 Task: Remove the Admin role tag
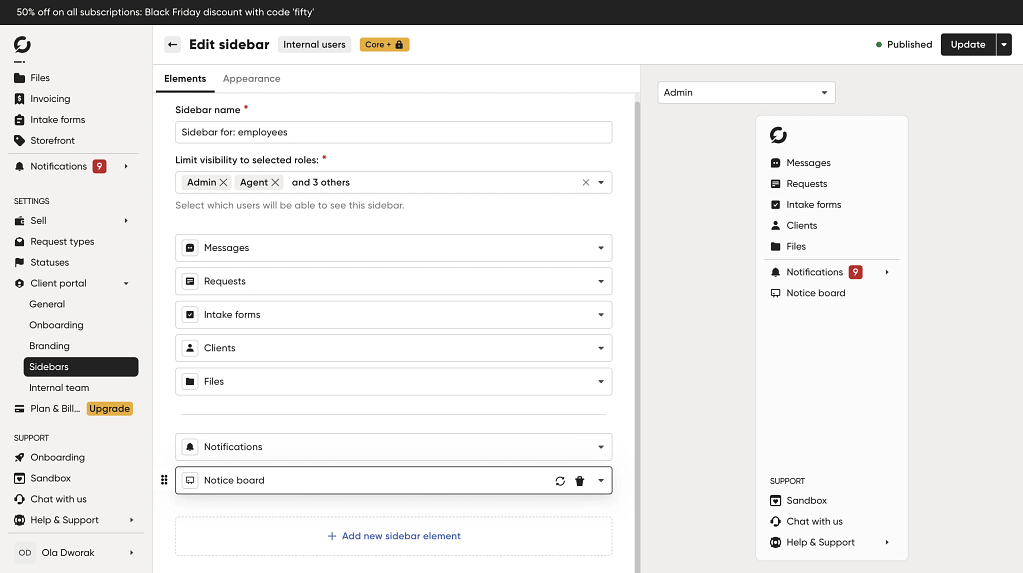click(x=223, y=183)
